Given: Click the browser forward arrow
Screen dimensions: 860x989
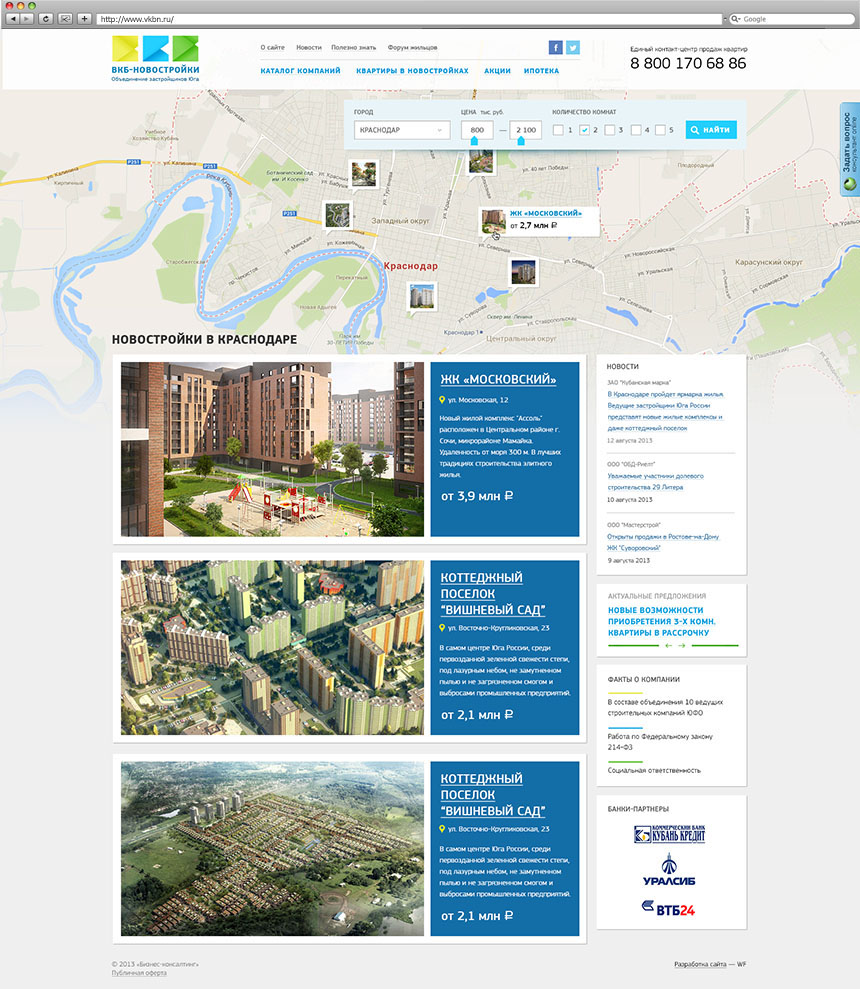Looking at the screenshot, I should (27, 19).
